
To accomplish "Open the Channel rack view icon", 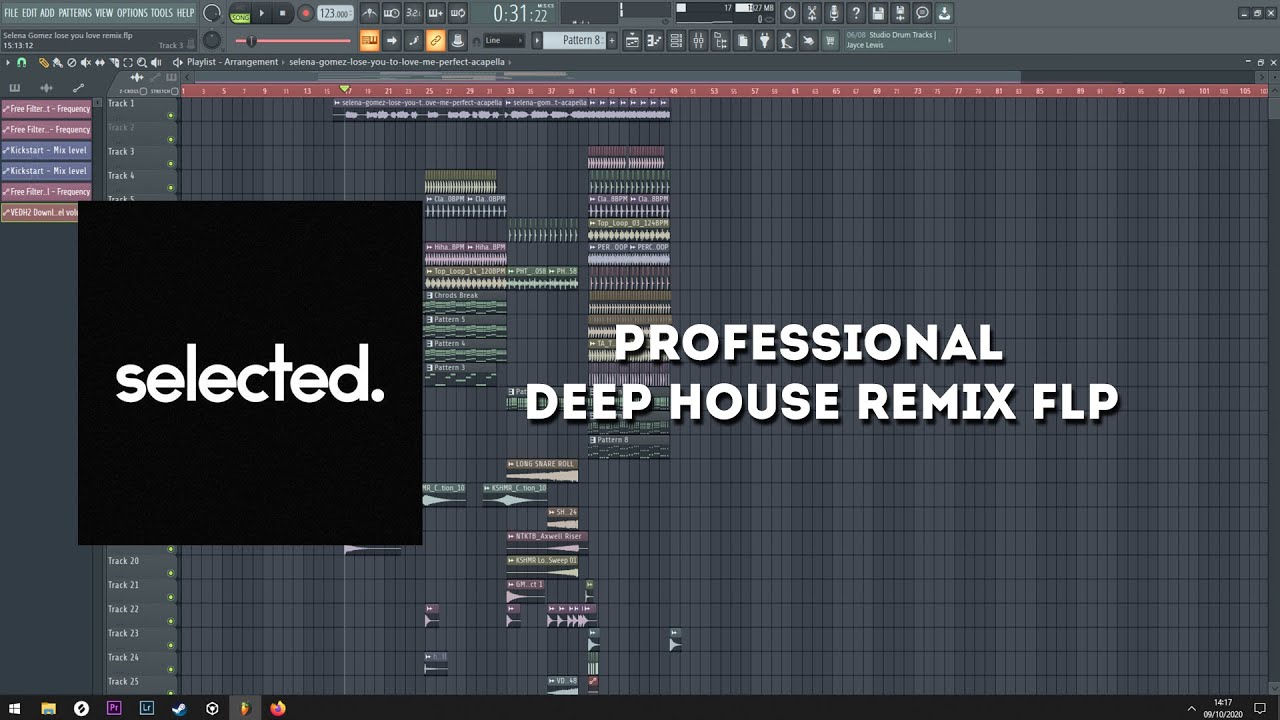I will 676,40.
